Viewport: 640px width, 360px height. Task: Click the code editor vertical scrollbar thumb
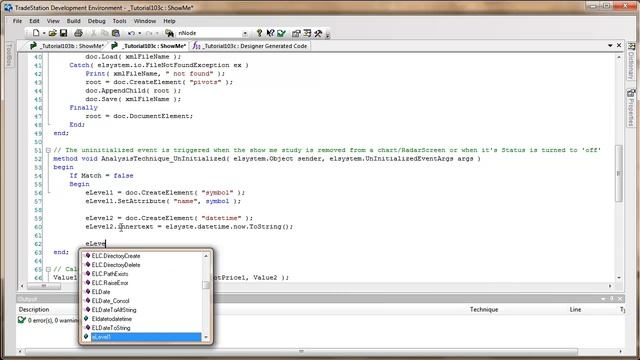tap(619, 173)
